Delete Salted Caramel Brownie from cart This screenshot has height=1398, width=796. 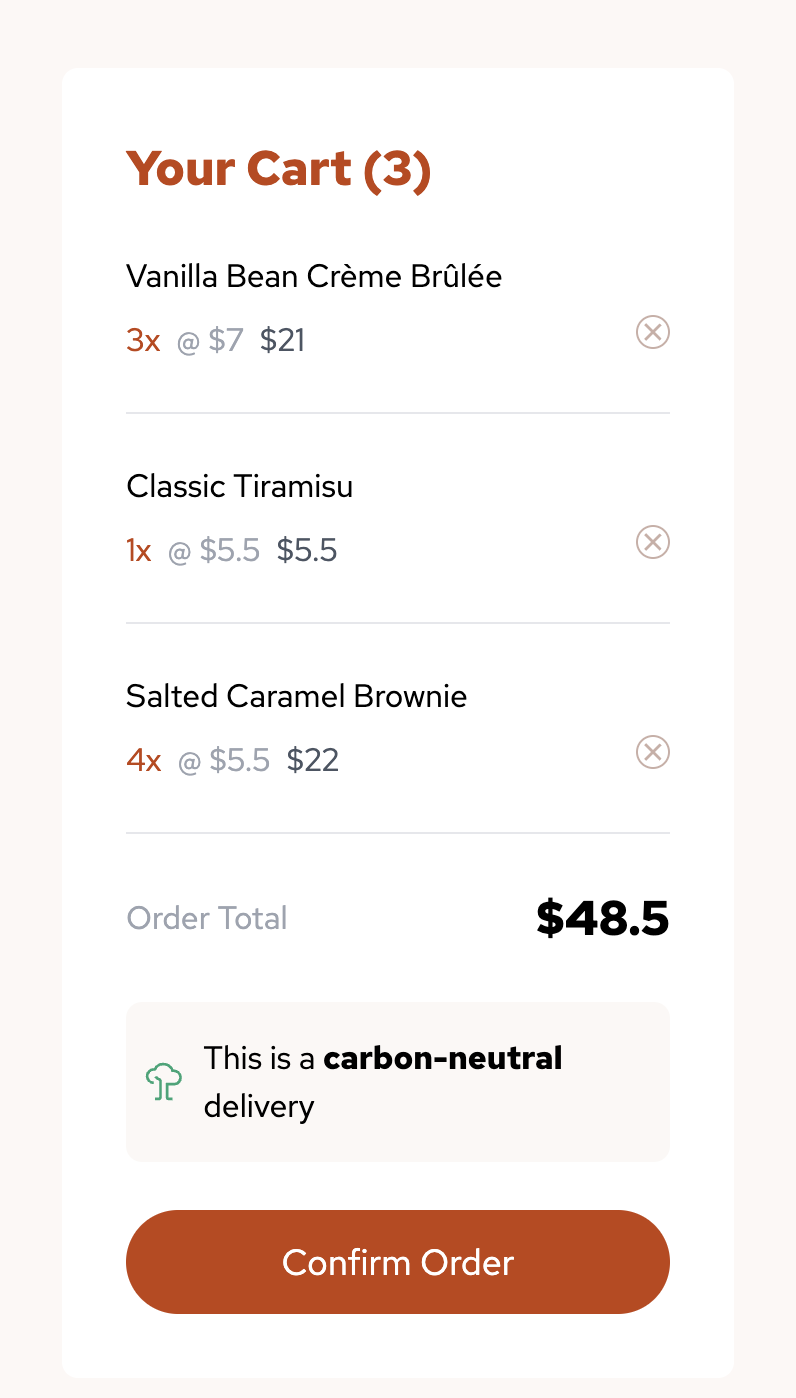point(653,752)
